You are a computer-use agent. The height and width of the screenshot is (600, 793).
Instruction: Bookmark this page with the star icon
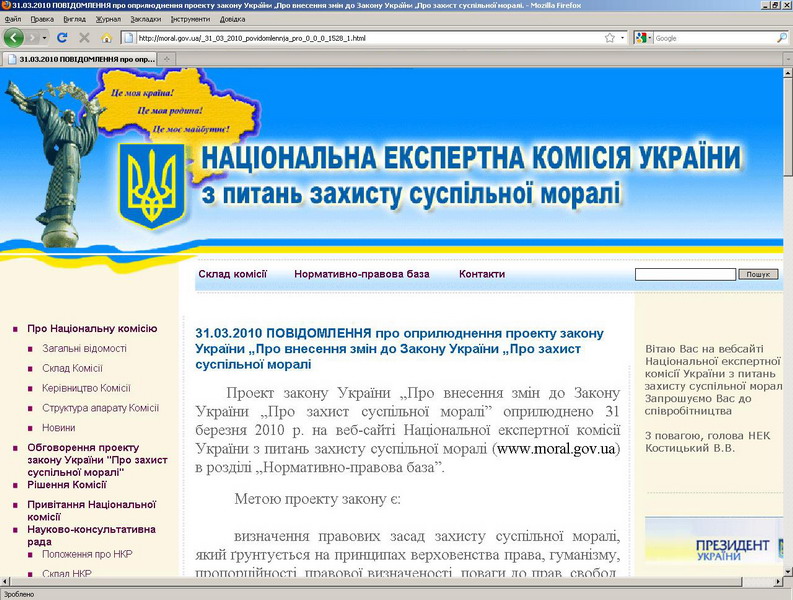(x=610, y=38)
